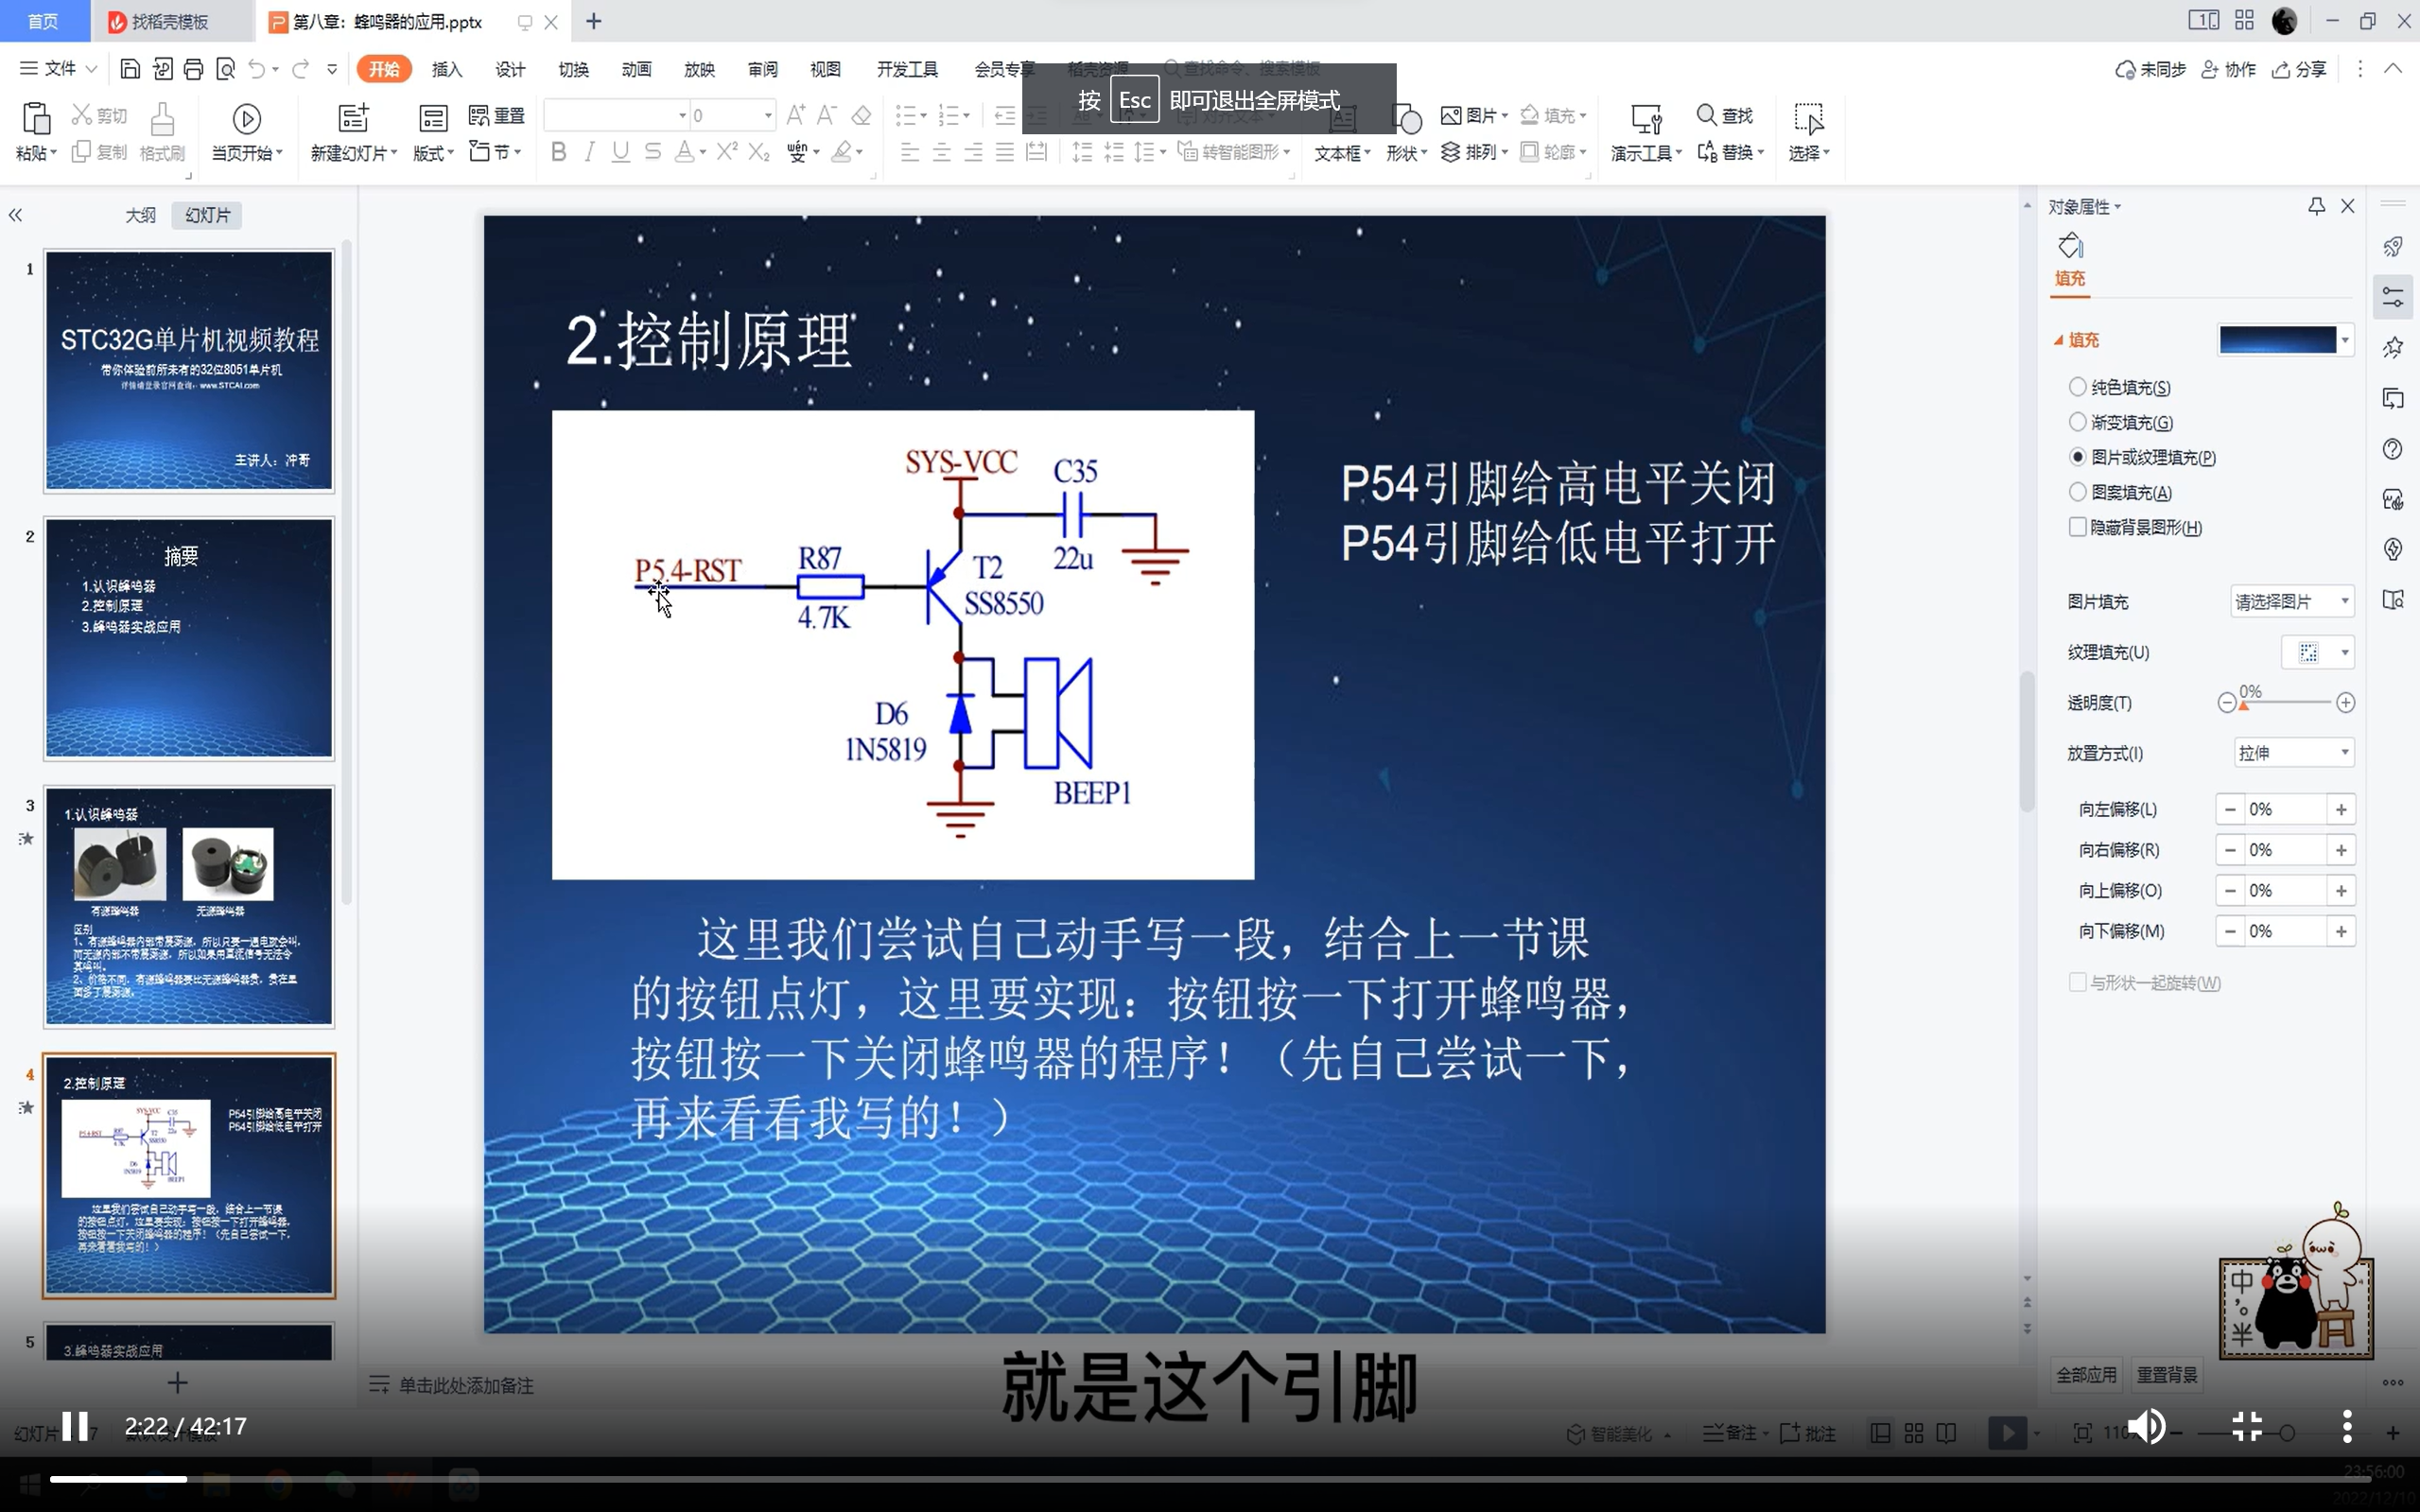Open the picture fill source dropdown
The height and width of the screenshot is (1512, 2420).
point(2292,601)
